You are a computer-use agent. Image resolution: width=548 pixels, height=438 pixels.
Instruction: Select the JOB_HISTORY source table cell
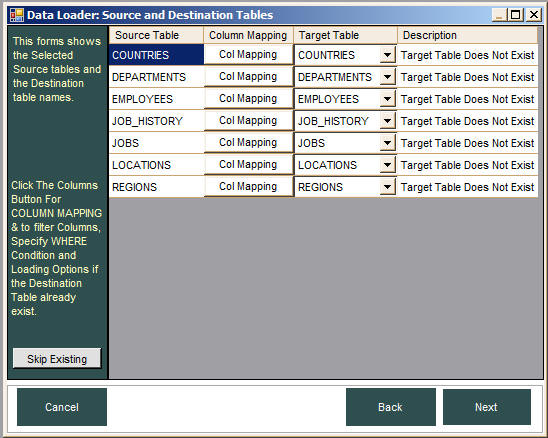point(156,121)
